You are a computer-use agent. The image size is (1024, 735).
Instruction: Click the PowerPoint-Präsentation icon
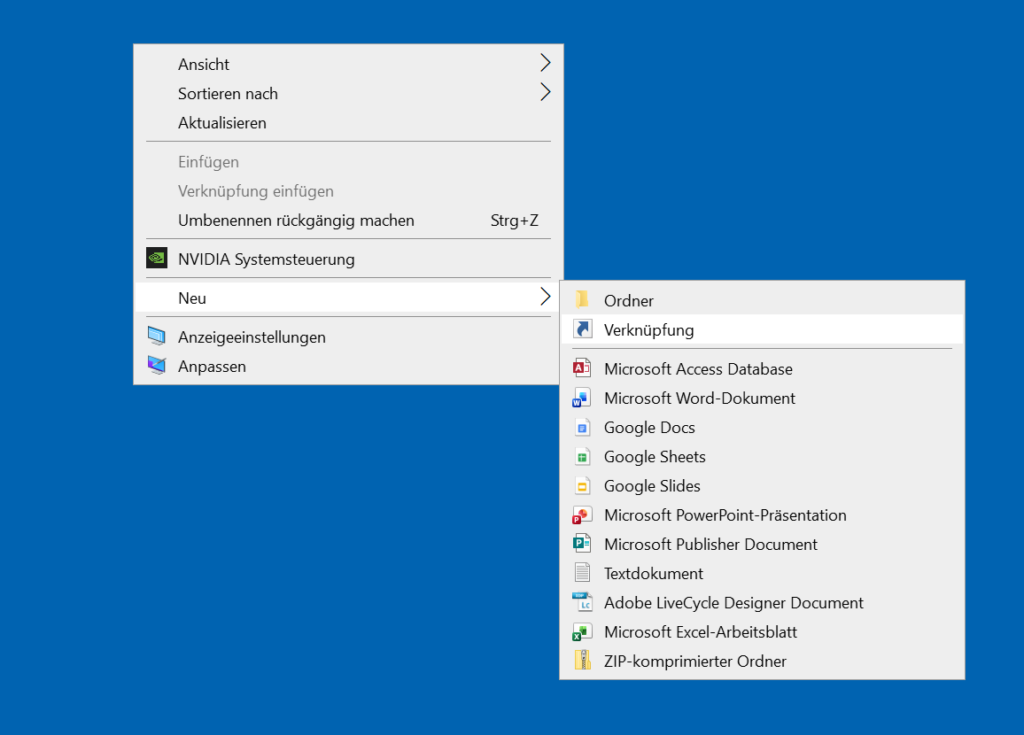(x=582, y=515)
